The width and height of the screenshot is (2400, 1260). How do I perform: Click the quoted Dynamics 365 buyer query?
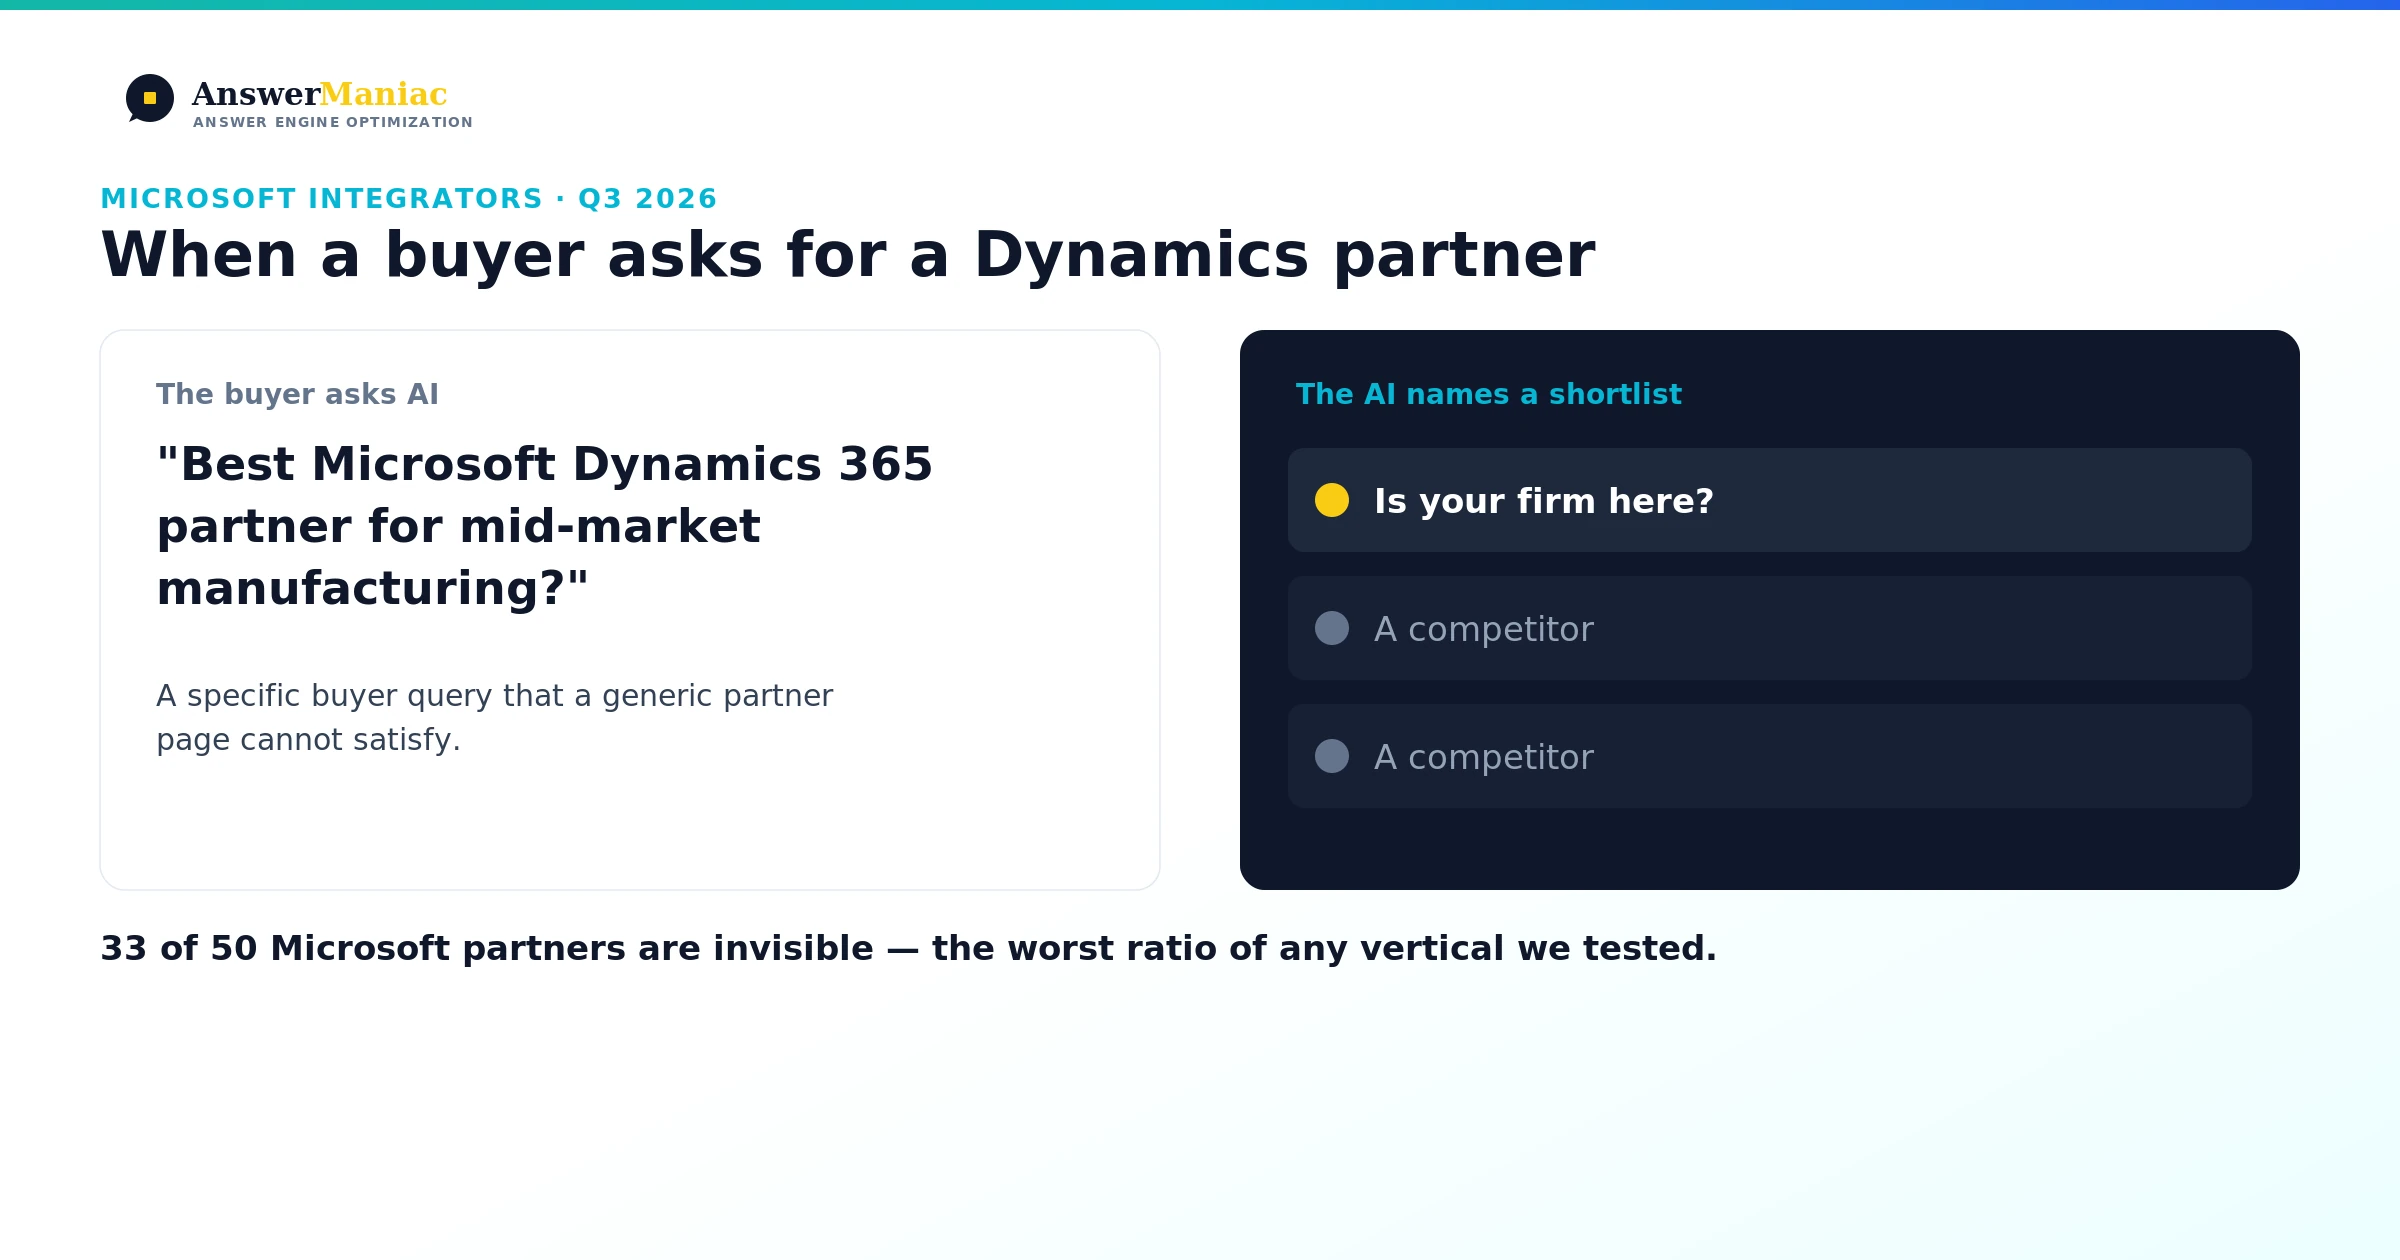[x=544, y=526]
